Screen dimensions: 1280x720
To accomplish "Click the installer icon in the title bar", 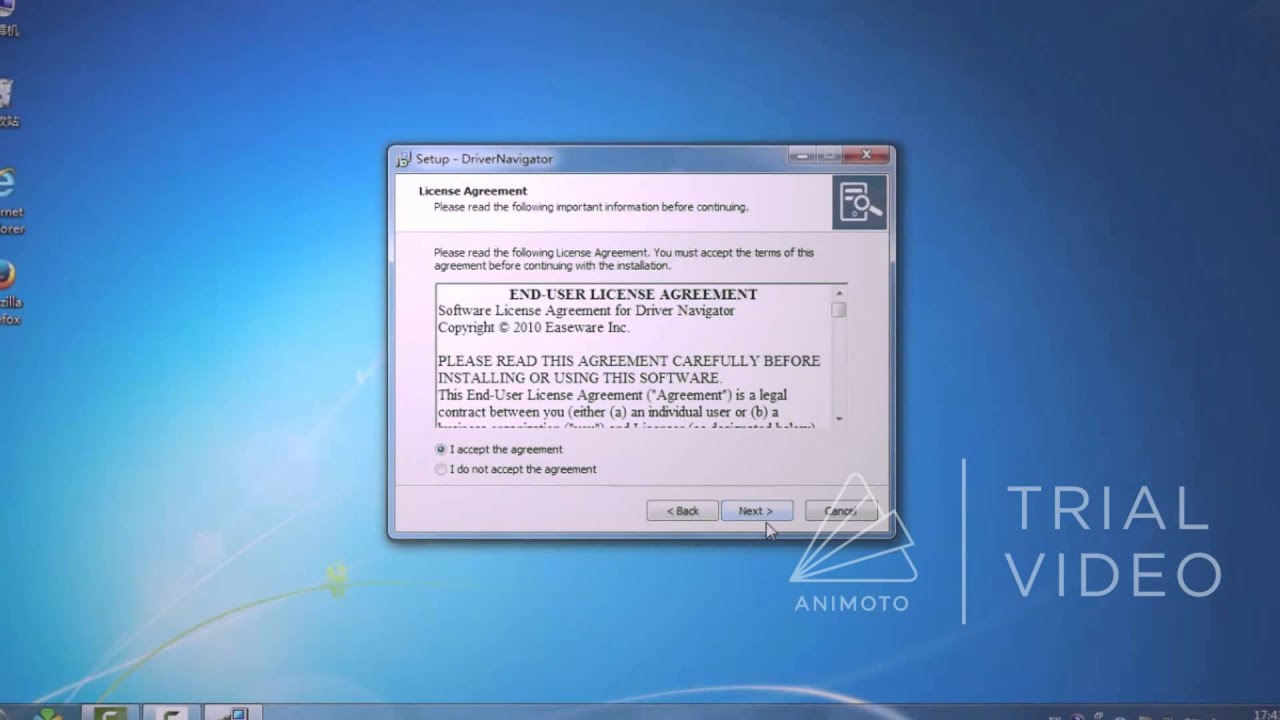I will (404, 159).
